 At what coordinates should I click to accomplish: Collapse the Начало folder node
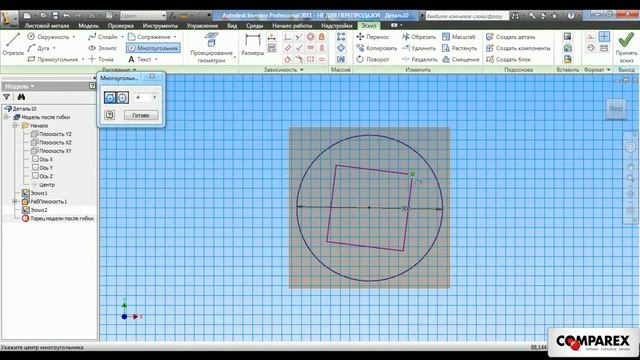click(15, 126)
